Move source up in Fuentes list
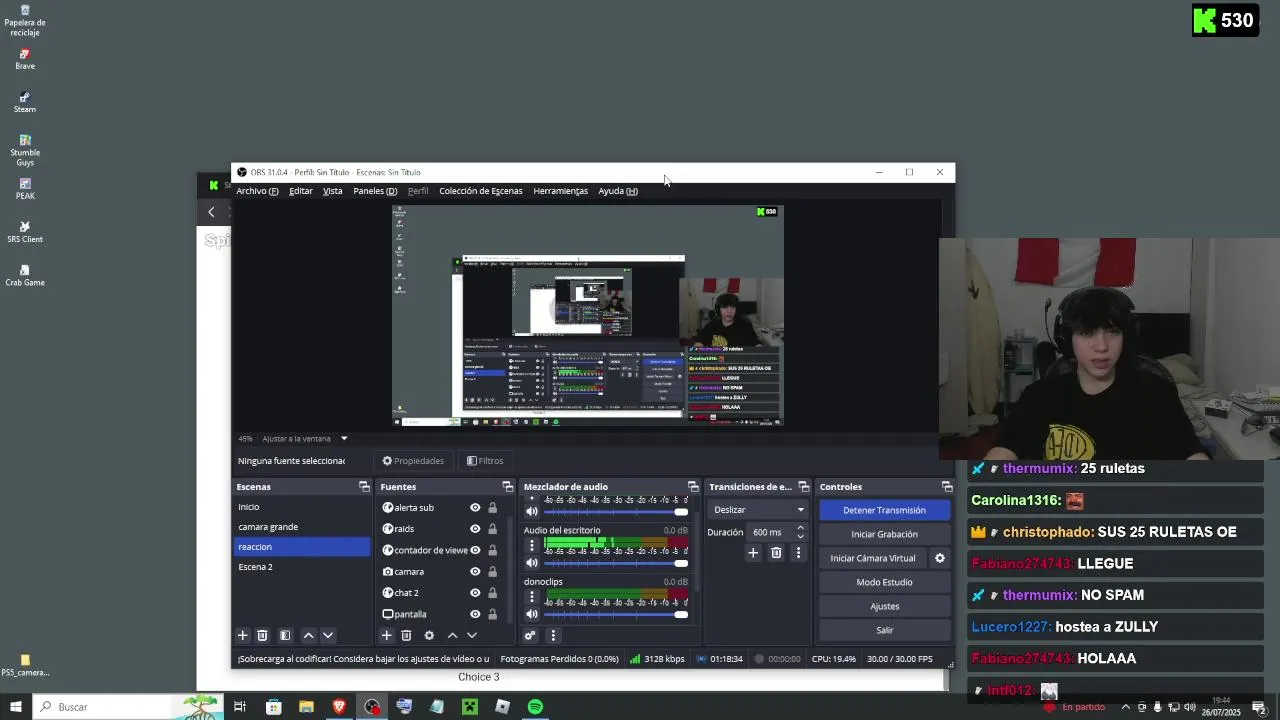Screen dimensions: 1280x720 pos(452,635)
